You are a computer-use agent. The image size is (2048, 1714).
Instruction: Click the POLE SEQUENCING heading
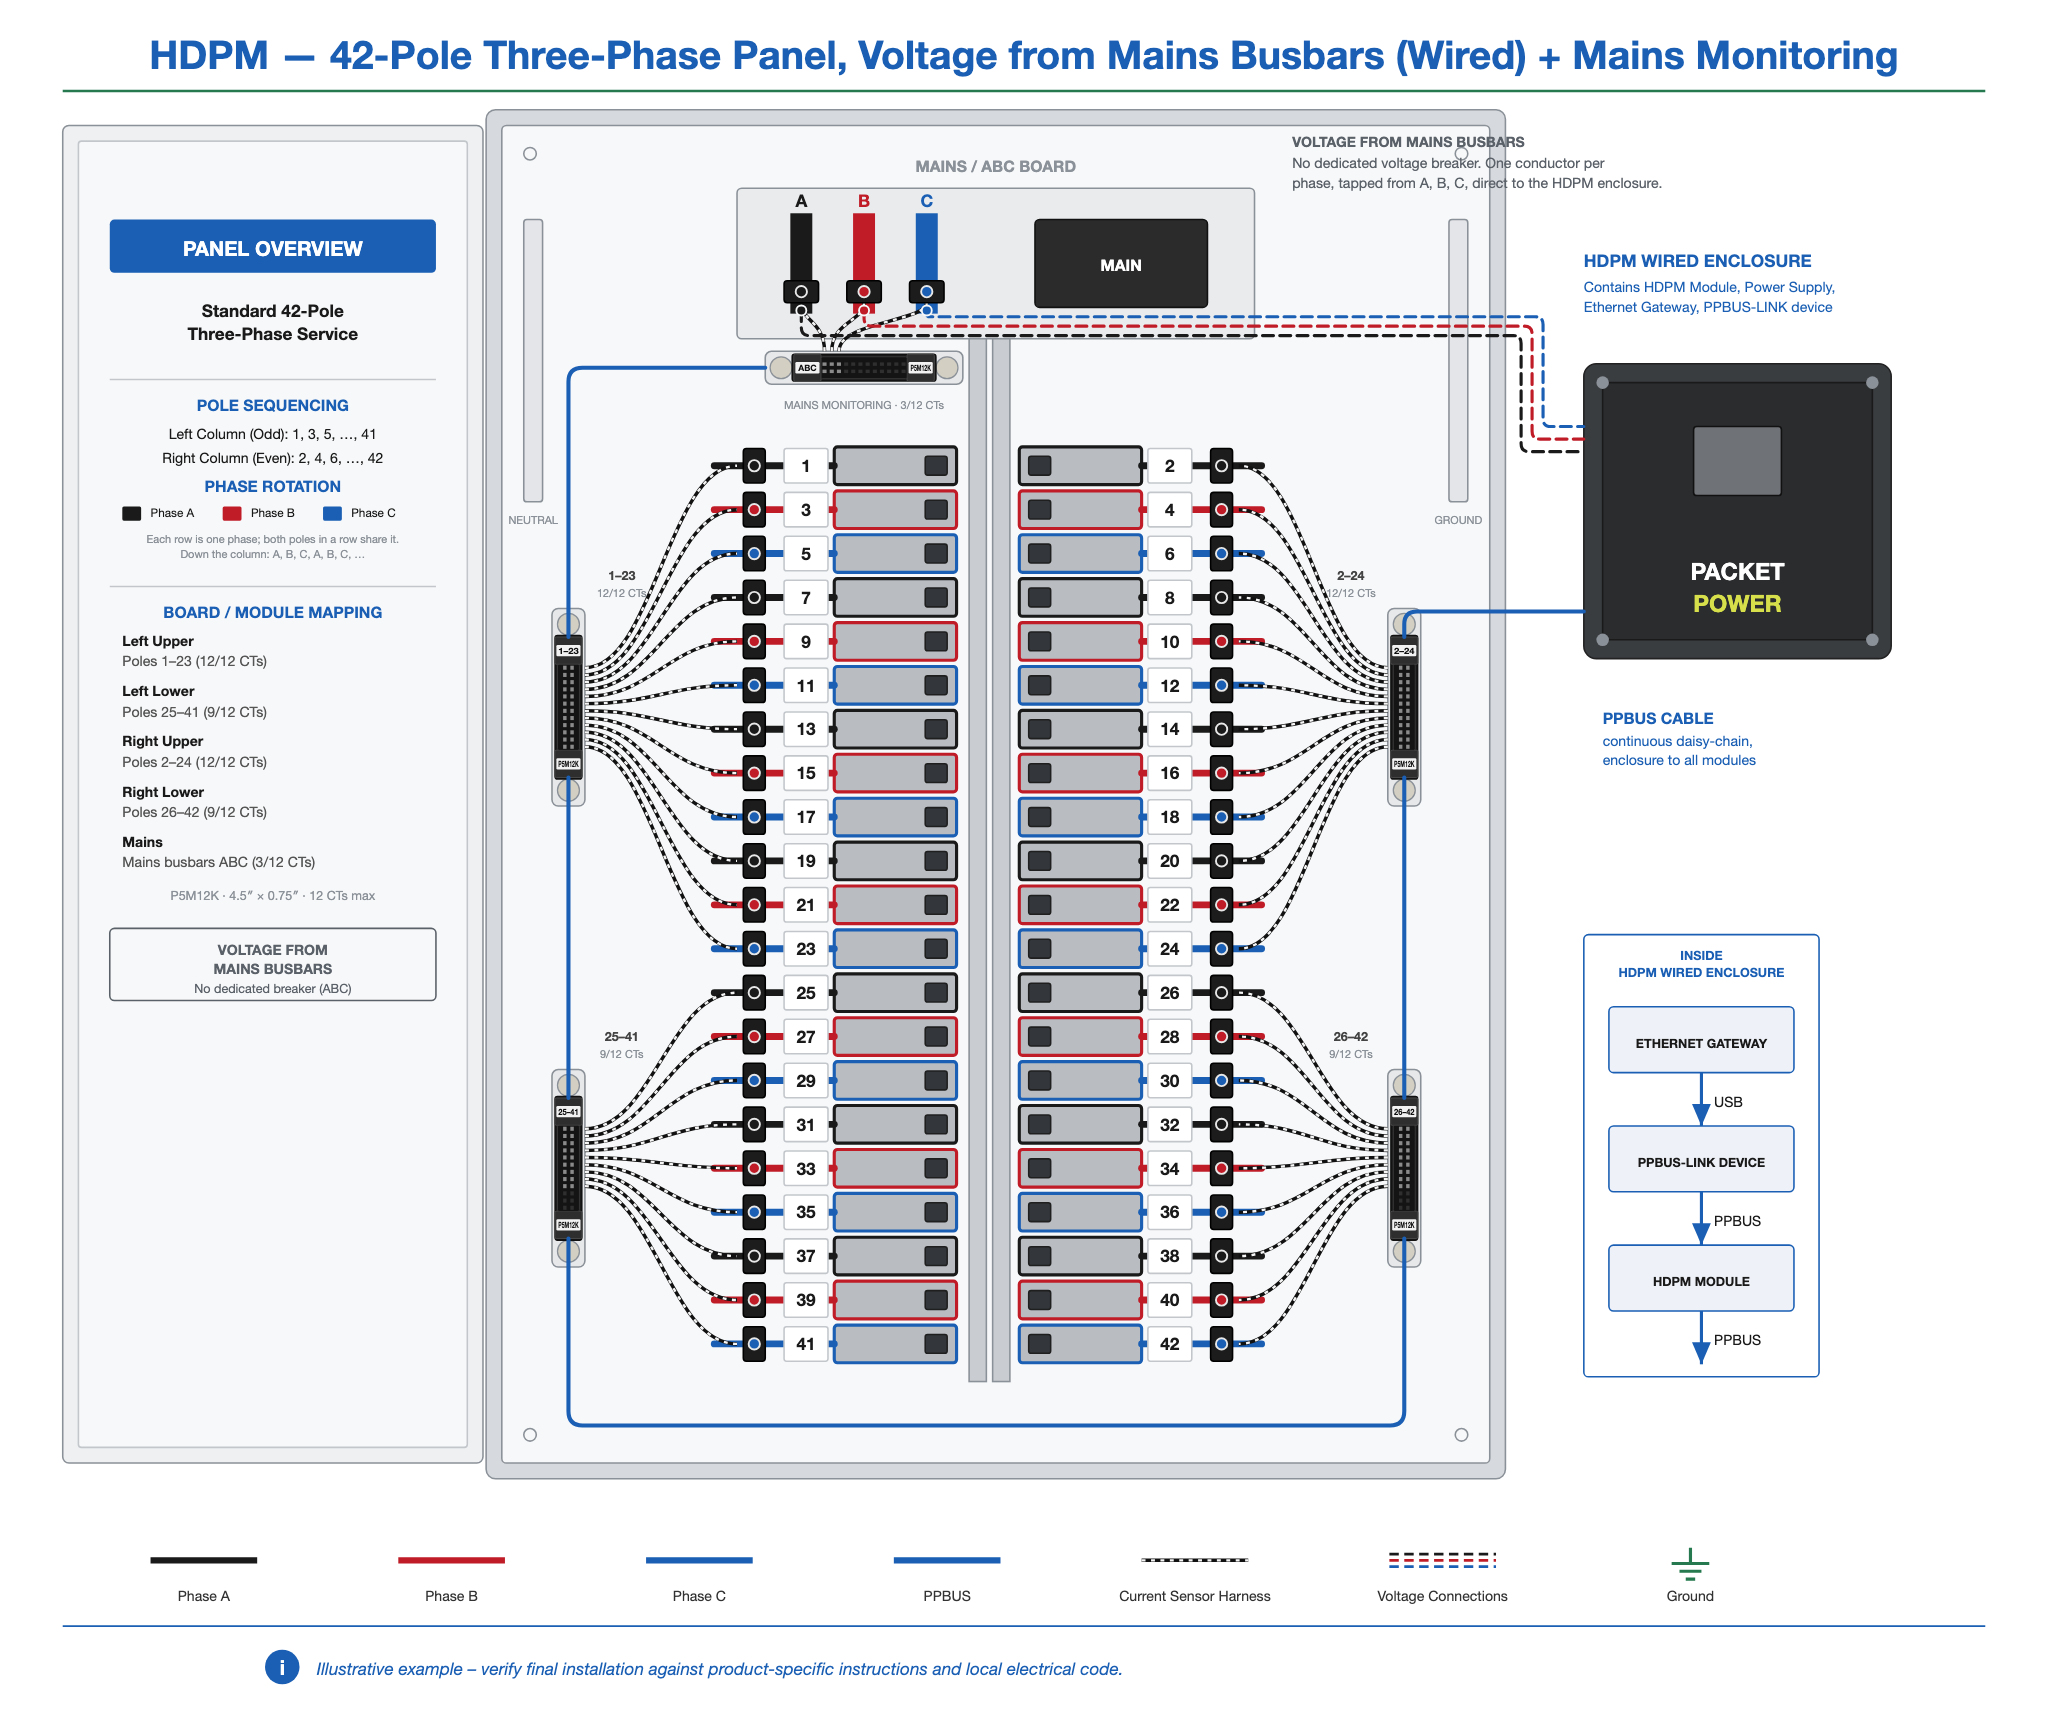[x=272, y=405]
